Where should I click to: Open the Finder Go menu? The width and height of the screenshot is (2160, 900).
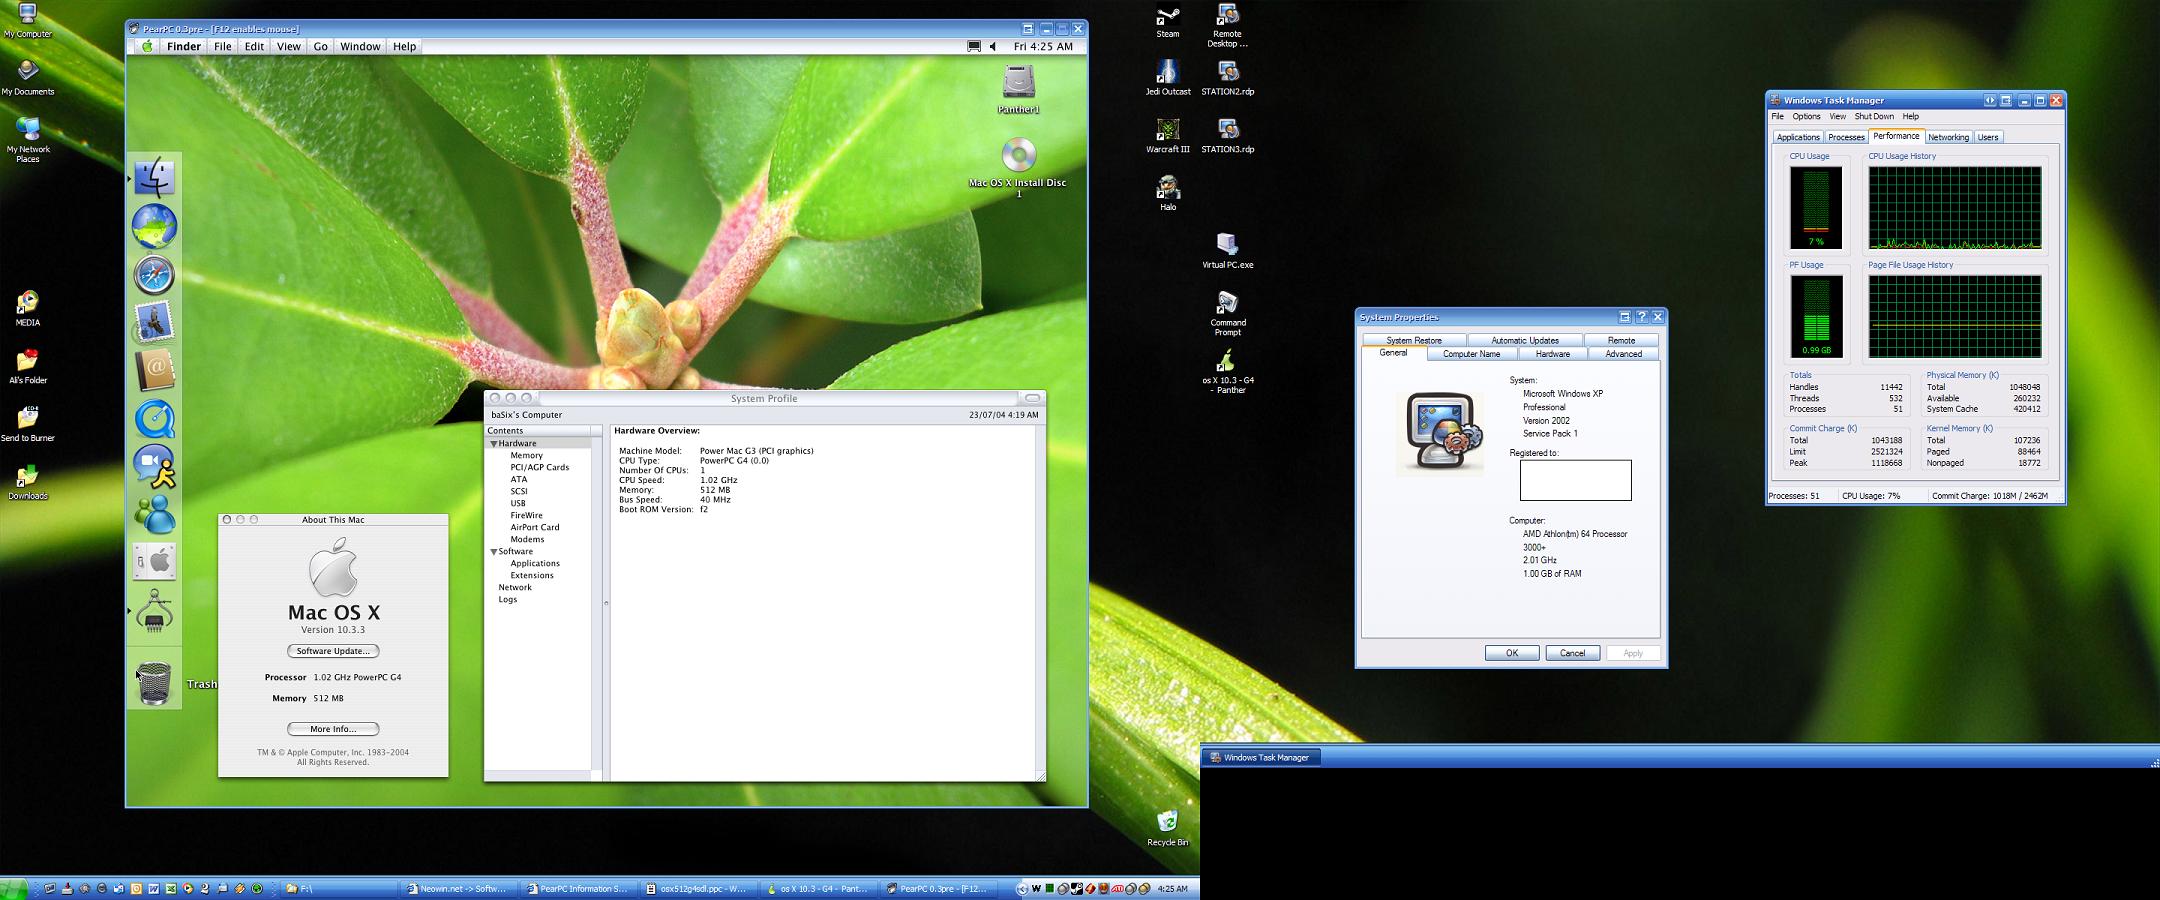[320, 46]
